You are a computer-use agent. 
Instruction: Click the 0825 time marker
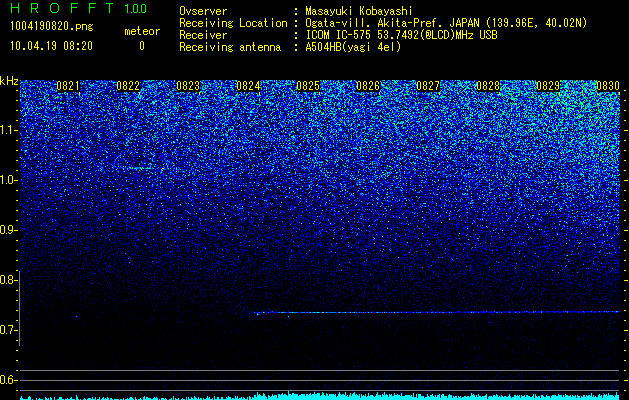pos(308,86)
